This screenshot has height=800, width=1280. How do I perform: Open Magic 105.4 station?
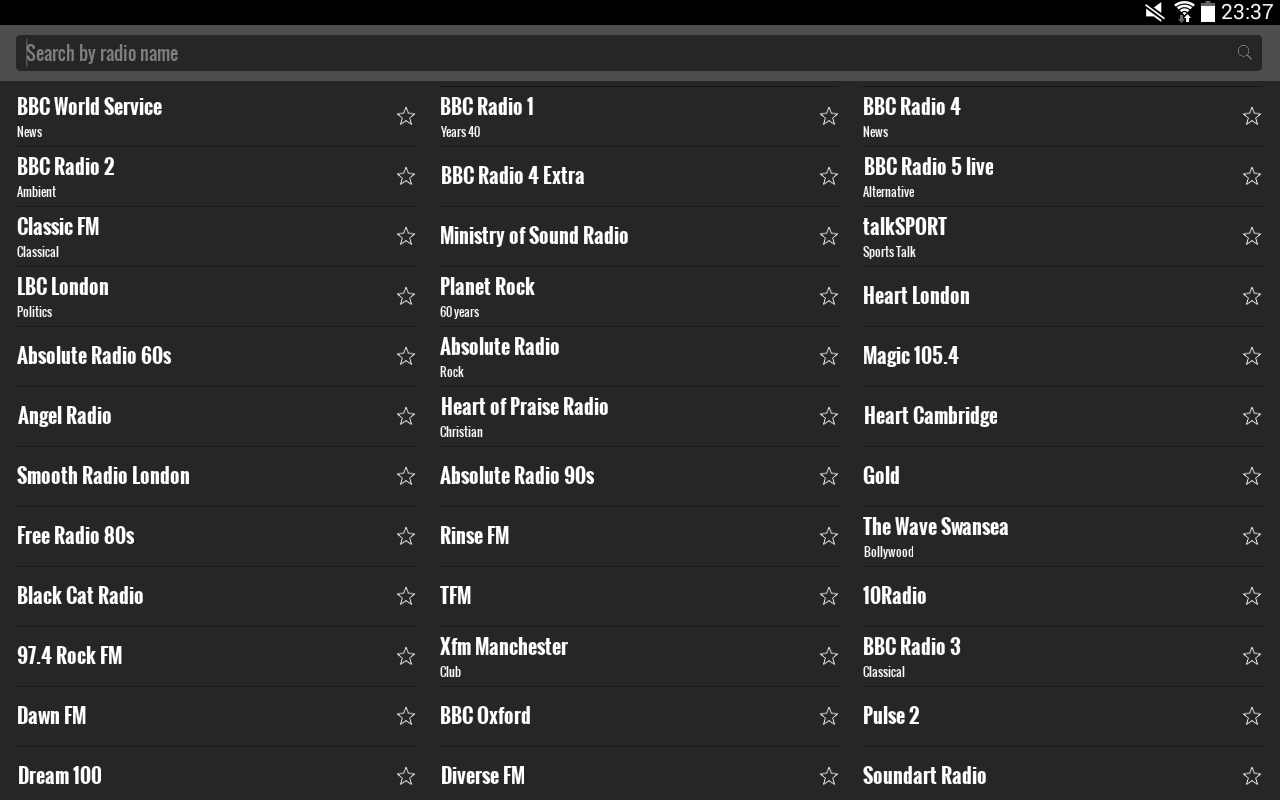coord(911,356)
